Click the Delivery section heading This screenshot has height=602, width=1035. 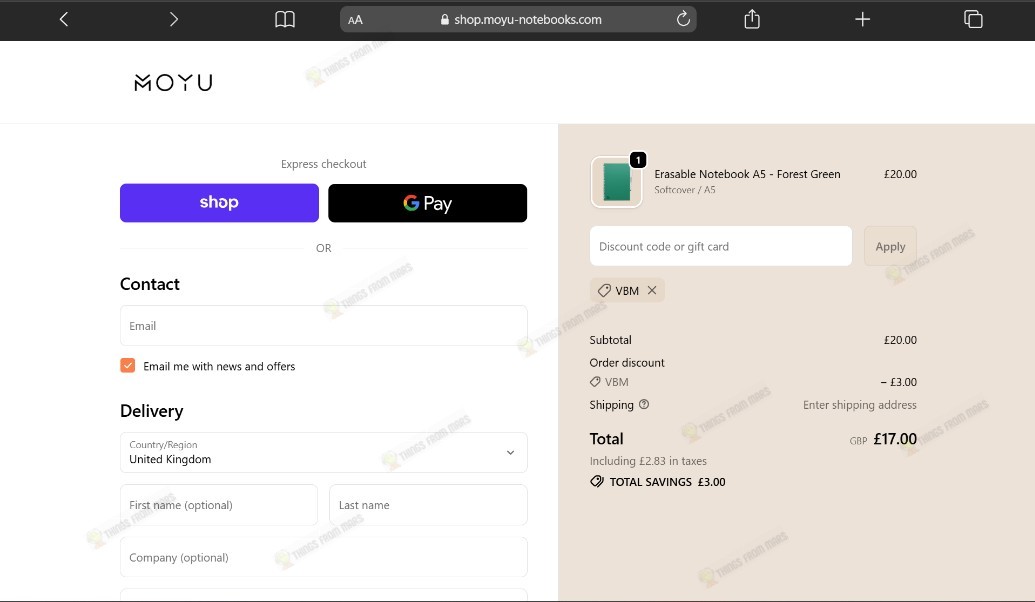[152, 411]
